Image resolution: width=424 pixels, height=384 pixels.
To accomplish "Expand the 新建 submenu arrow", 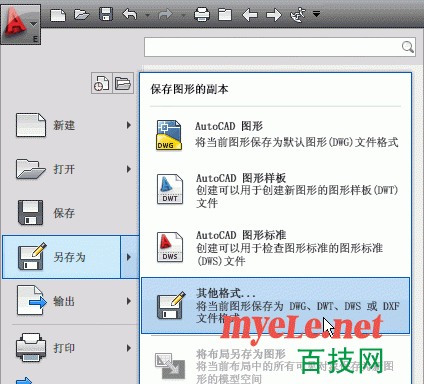I will tap(129, 125).
